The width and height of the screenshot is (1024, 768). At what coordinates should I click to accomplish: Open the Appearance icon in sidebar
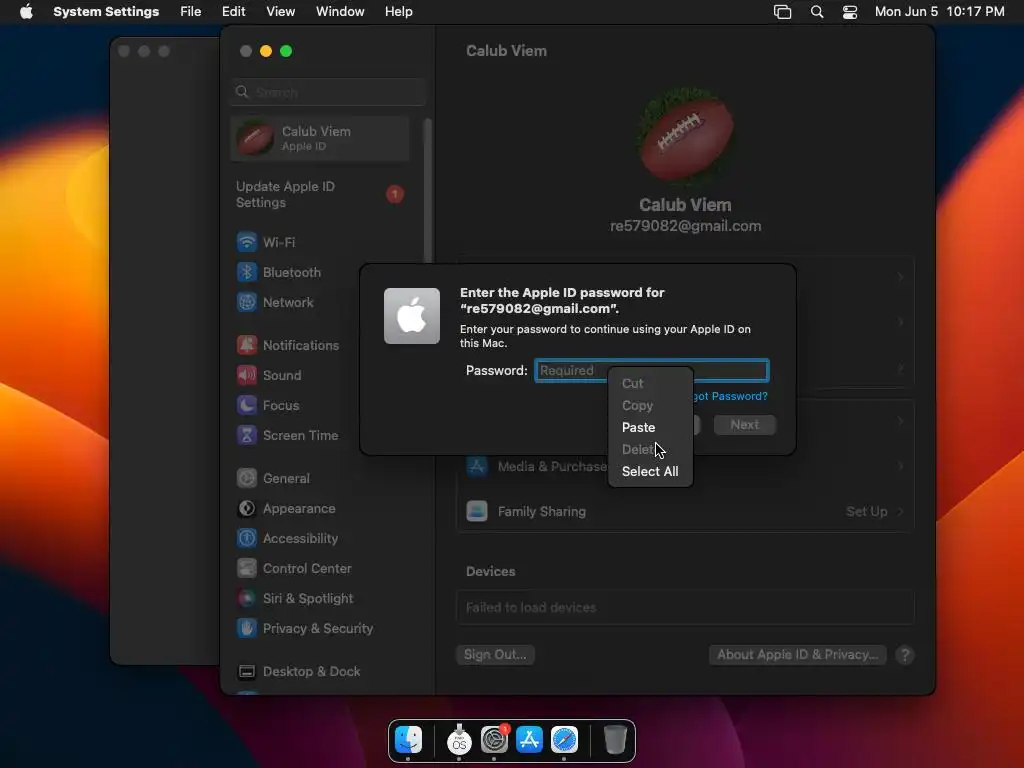click(x=246, y=508)
